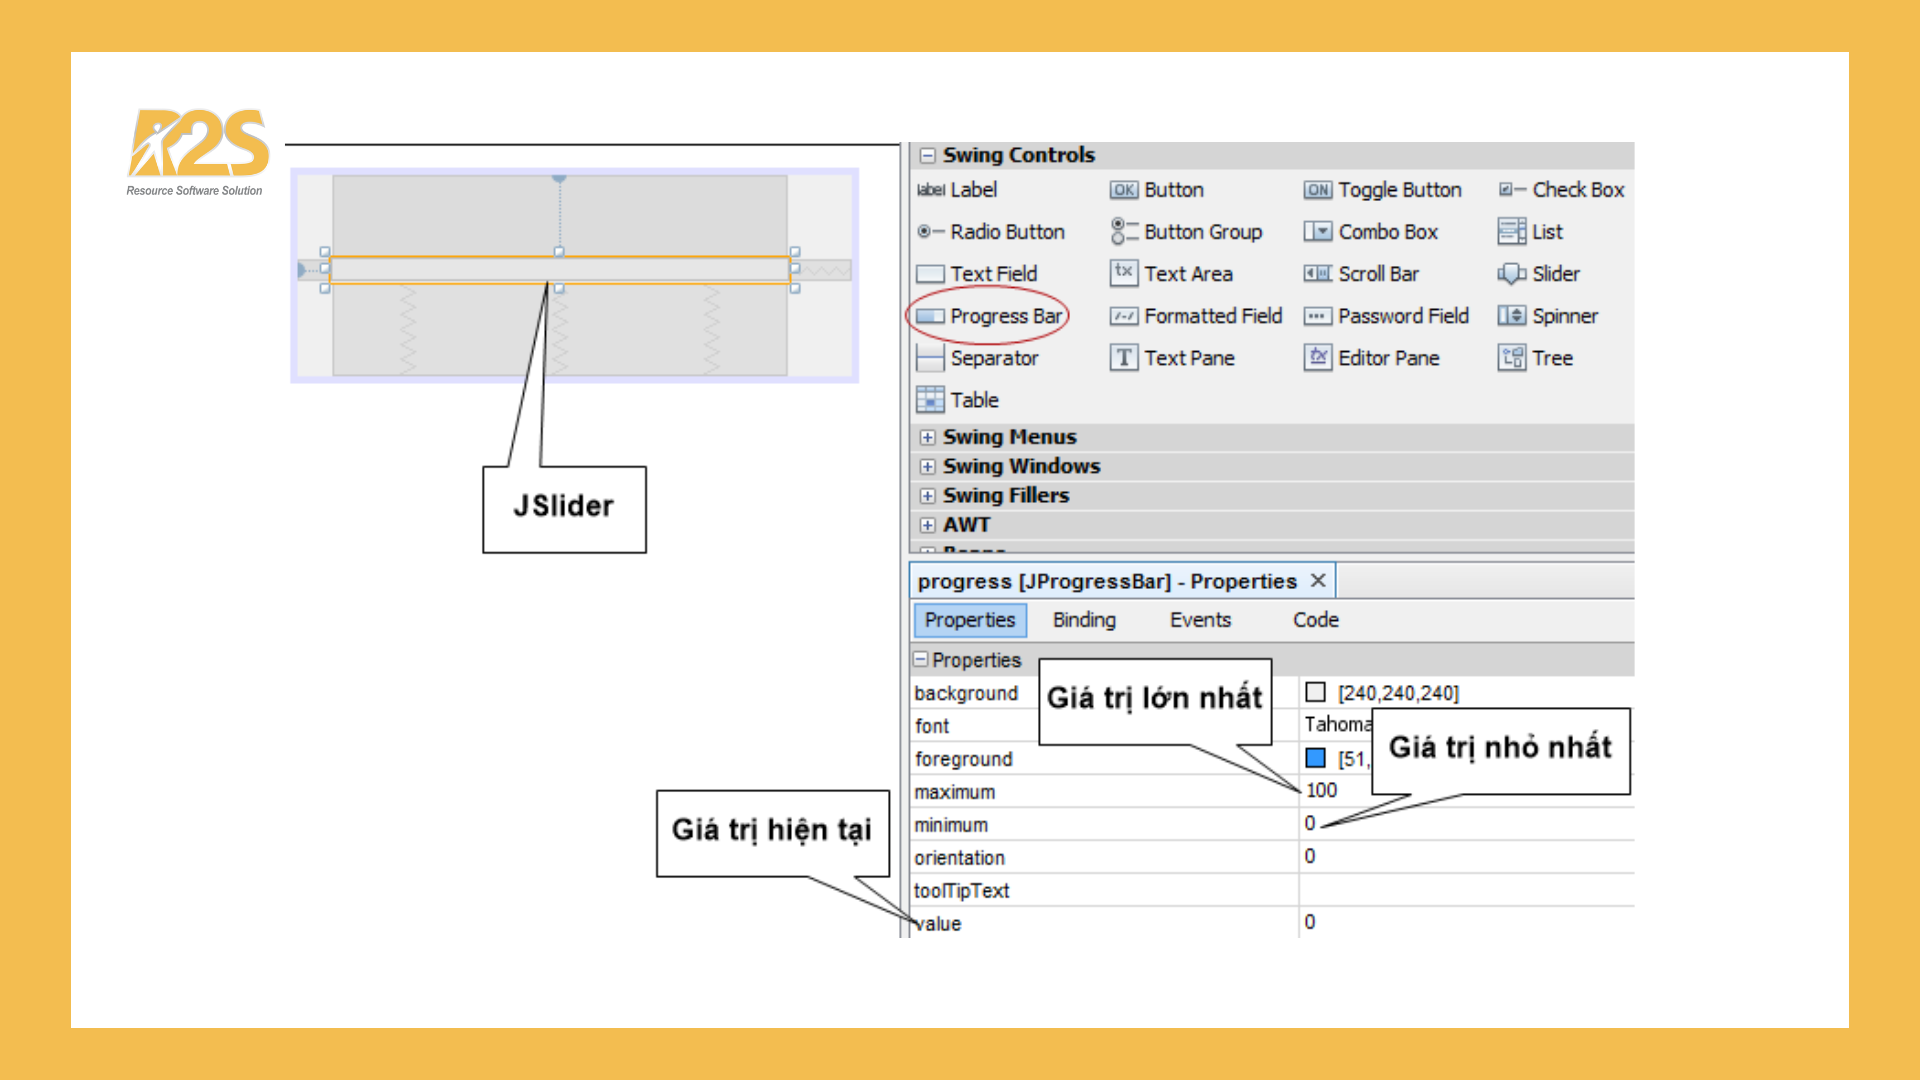Expand the Swing Windows category

tap(928, 466)
